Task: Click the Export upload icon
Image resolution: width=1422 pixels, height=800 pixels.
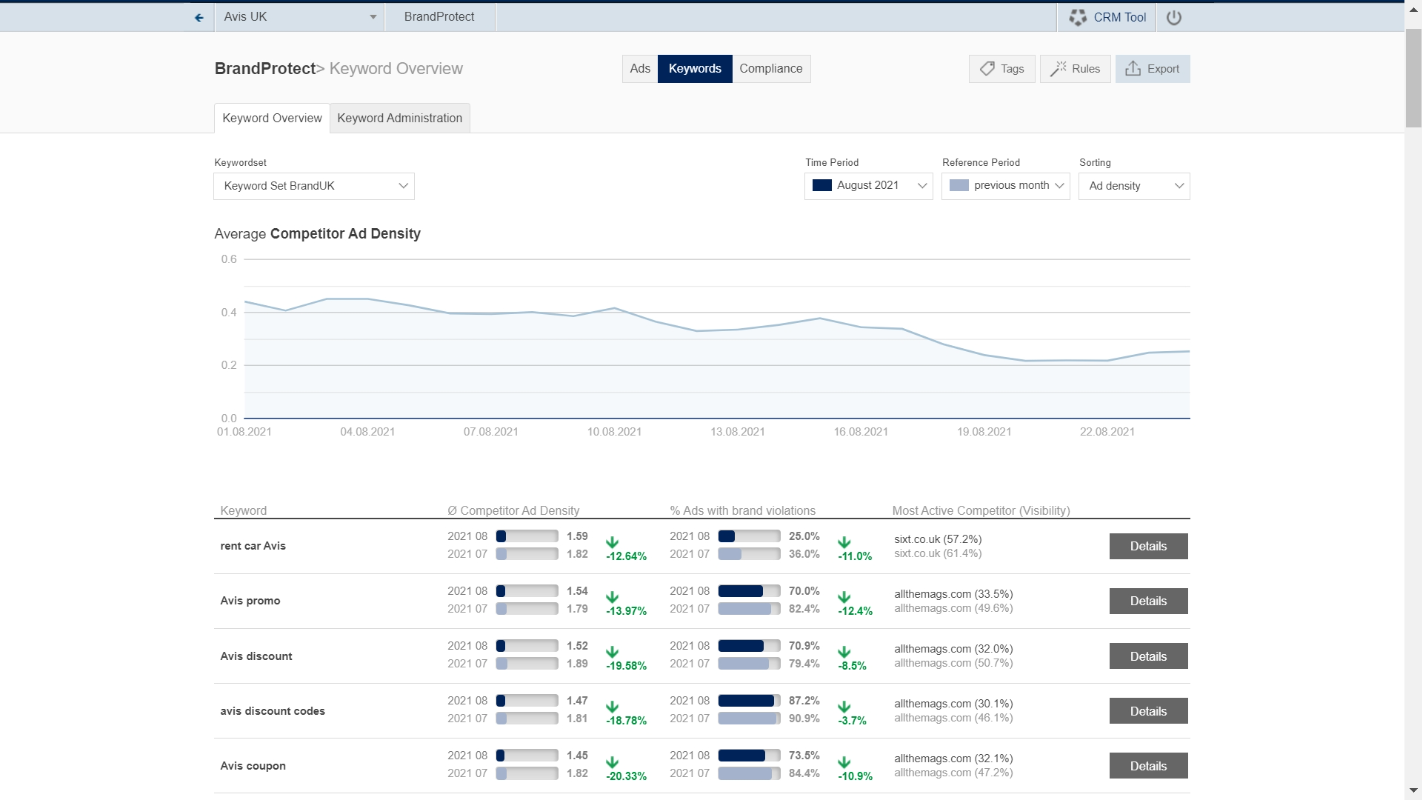Action: pos(1135,69)
